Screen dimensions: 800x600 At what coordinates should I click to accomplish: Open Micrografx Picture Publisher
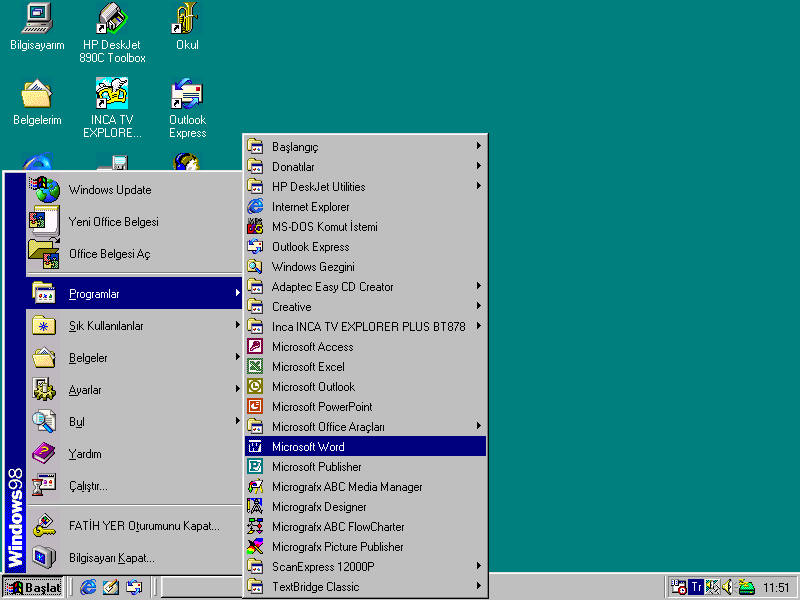tap(365, 546)
